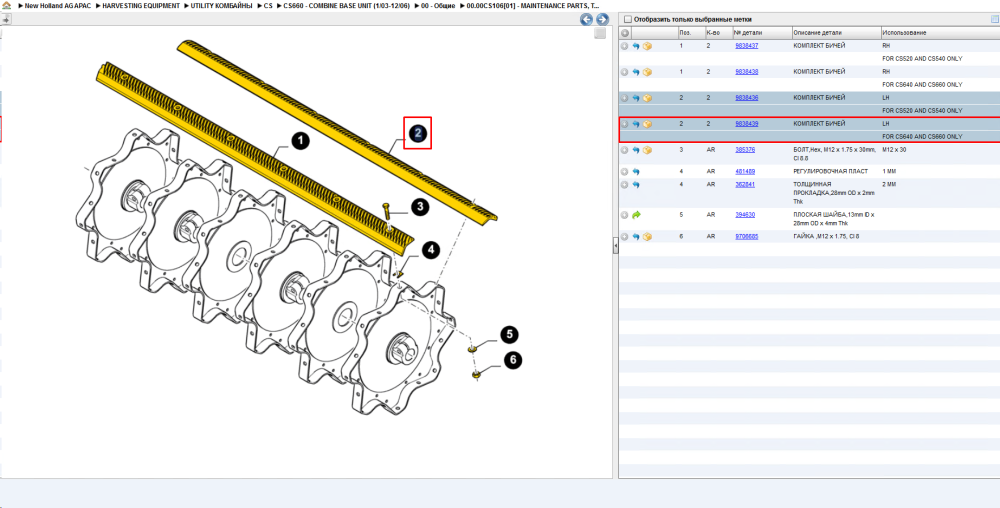Open the panel layout icon right of the checkbox
Screen dimensions: 1000x508
994,20
